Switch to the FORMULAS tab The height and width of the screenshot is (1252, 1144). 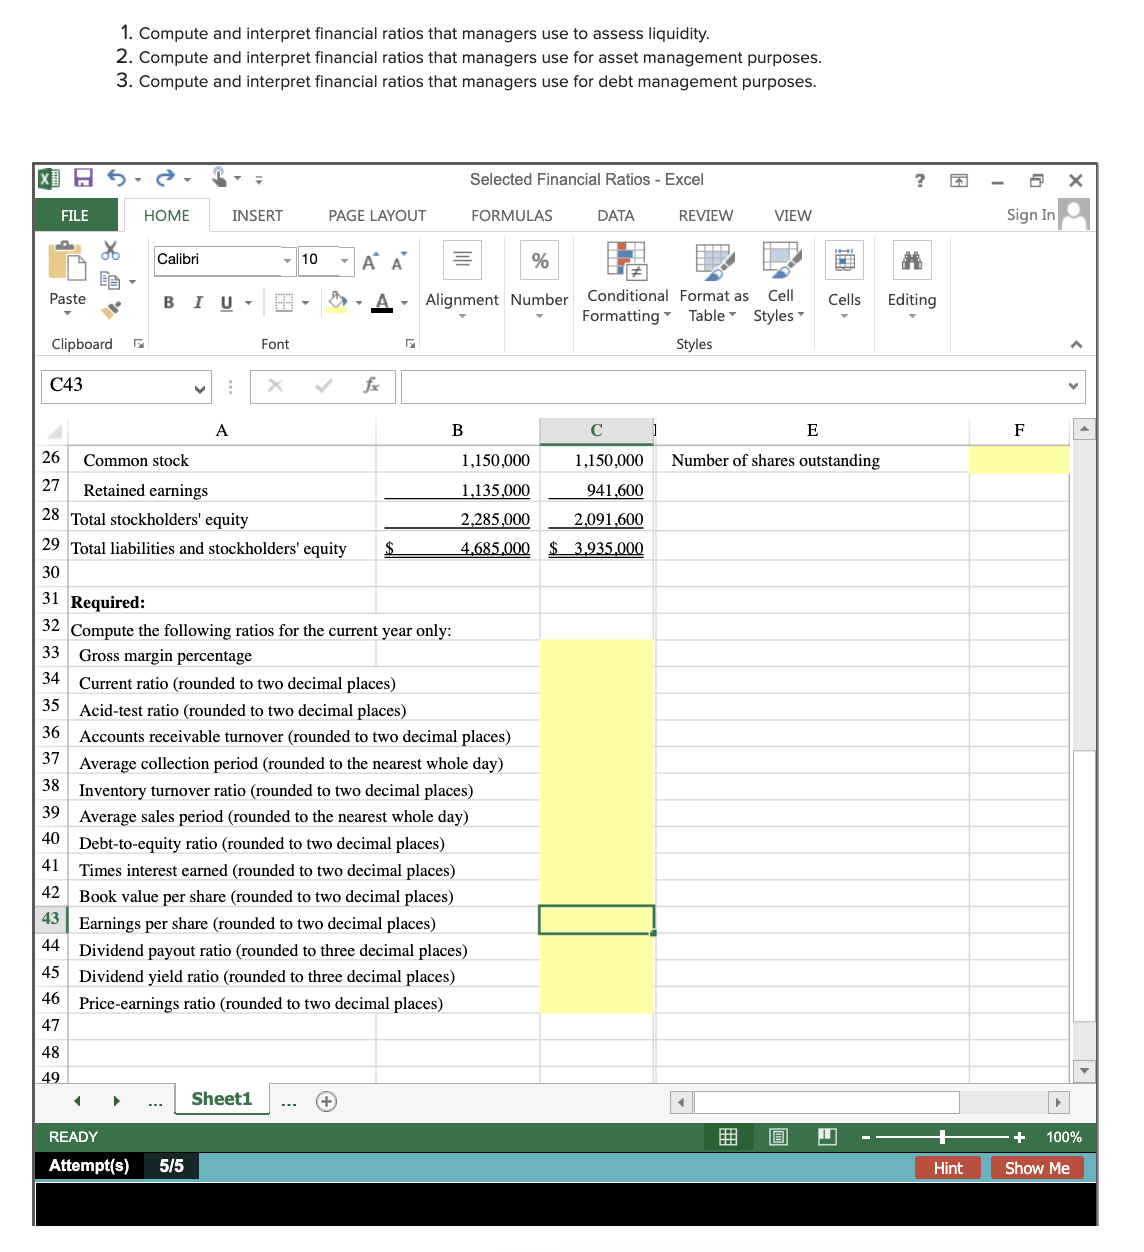click(x=512, y=215)
